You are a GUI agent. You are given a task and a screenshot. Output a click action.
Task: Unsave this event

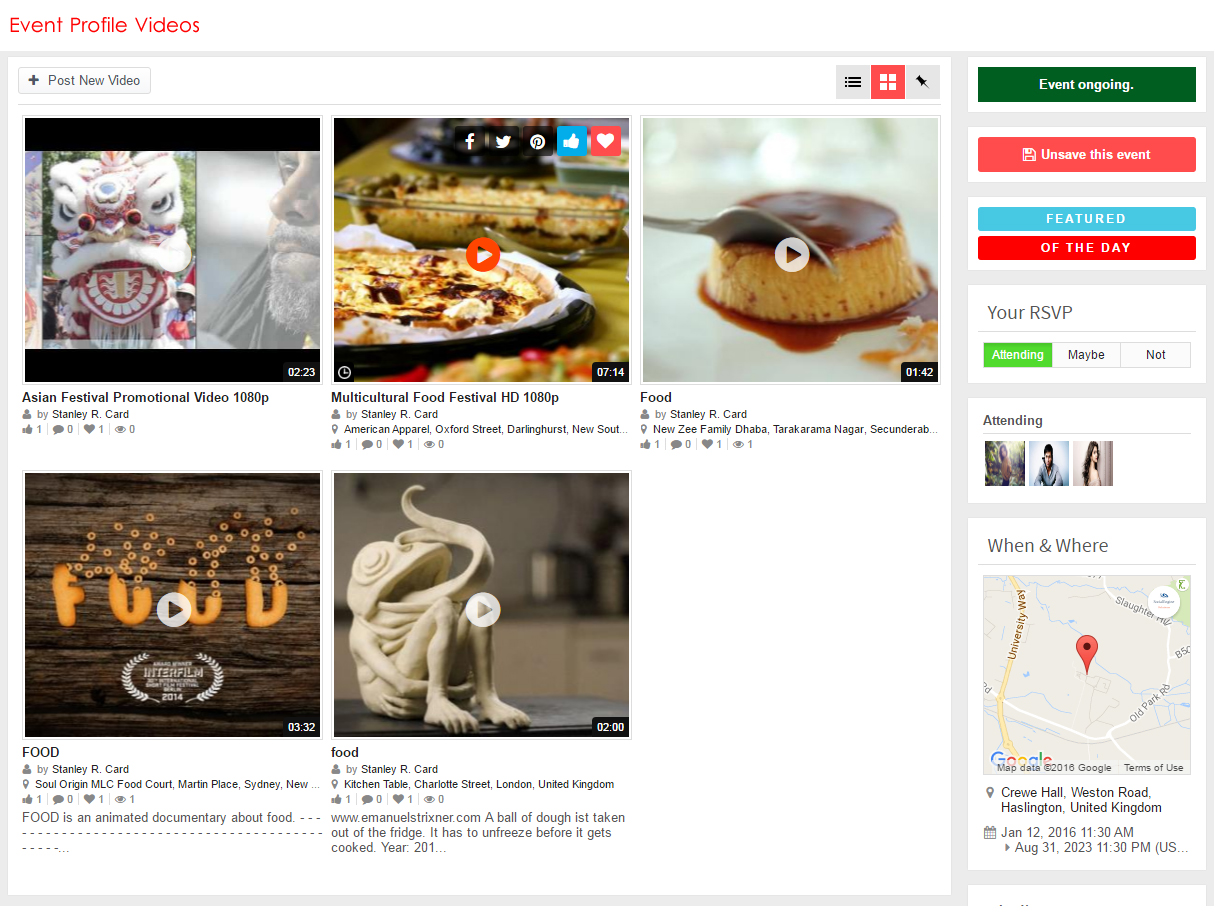1086,155
